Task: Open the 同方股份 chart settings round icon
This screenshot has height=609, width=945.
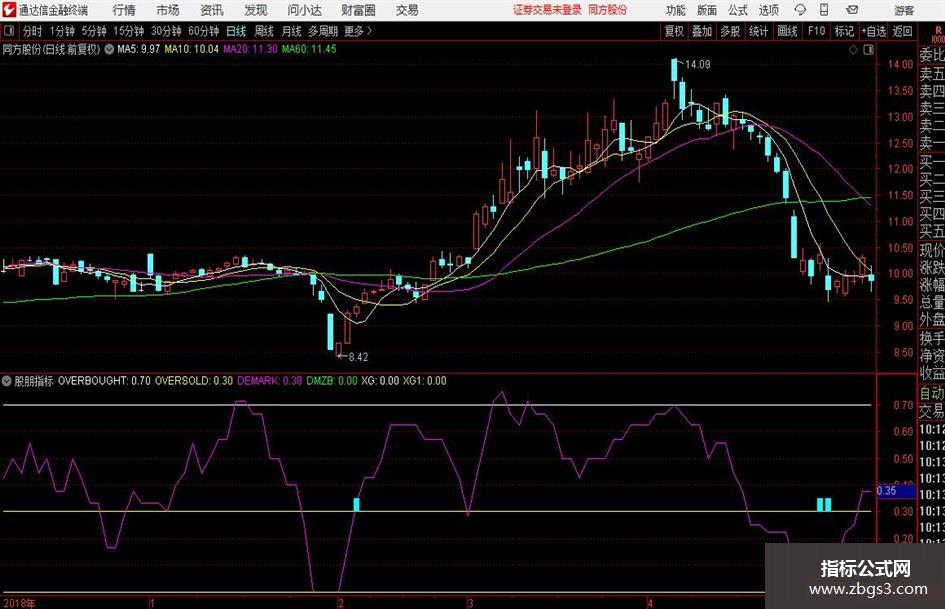Action: tap(109, 49)
